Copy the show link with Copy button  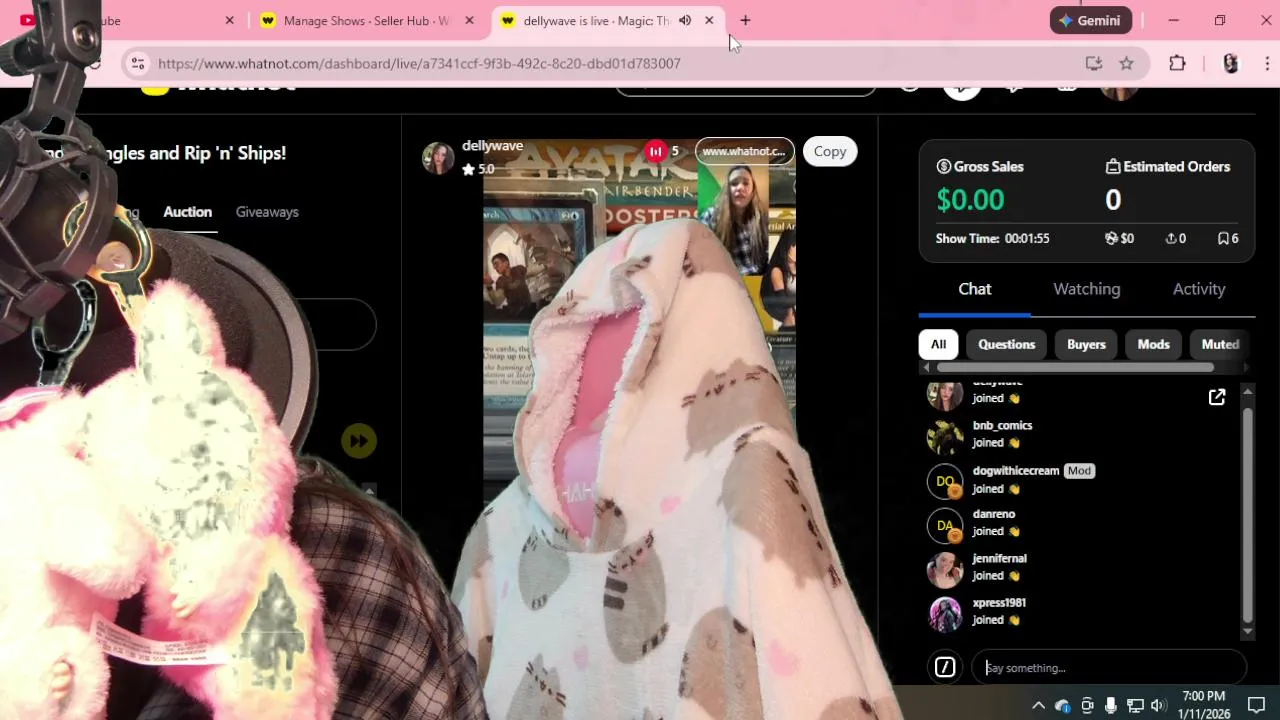click(830, 151)
